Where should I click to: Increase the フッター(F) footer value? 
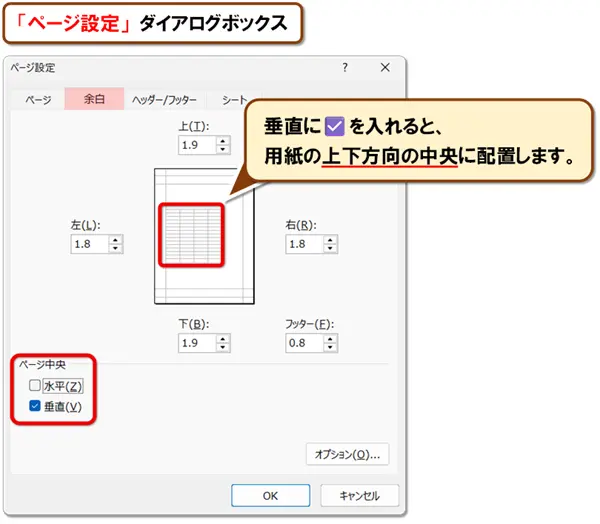tap(330, 339)
